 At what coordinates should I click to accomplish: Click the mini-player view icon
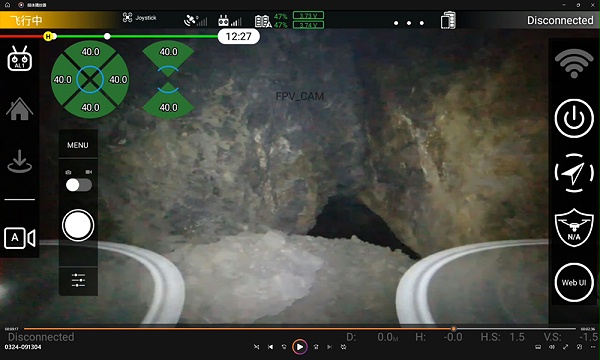point(579,347)
